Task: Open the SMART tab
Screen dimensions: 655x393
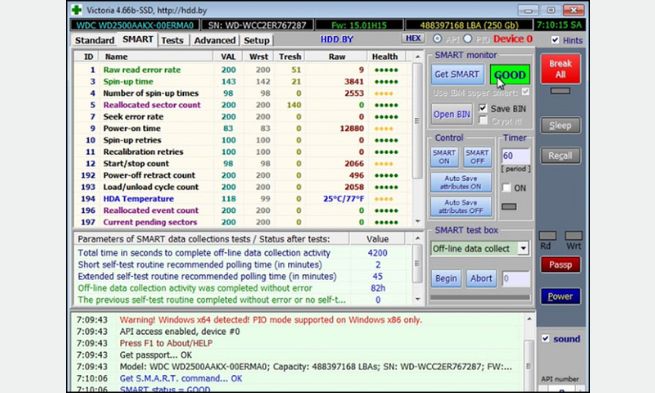Action: click(x=137, y=39)
